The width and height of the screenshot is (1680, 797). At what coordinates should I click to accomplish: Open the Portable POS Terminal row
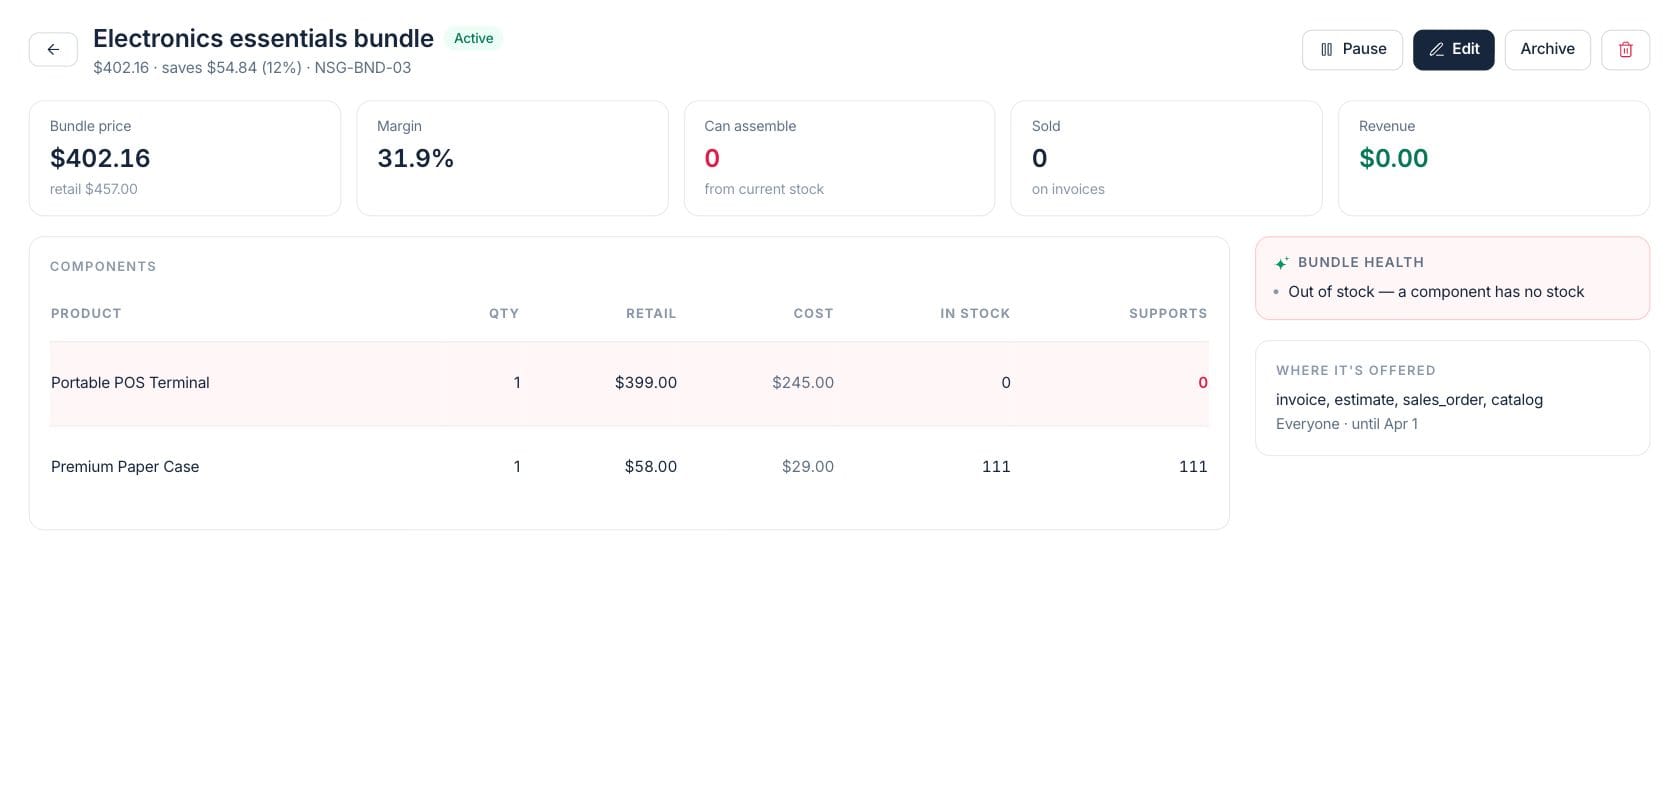(629, 383)
